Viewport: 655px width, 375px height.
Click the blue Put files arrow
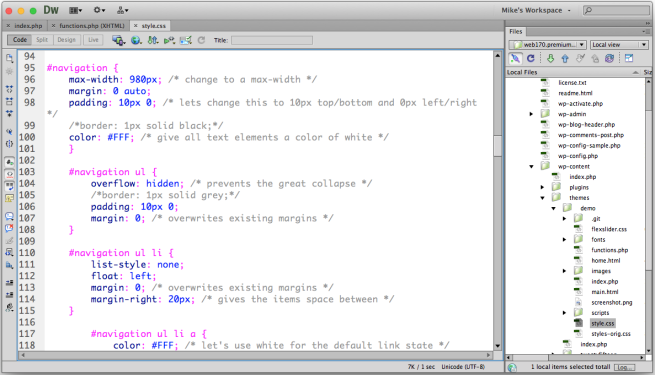565,58
